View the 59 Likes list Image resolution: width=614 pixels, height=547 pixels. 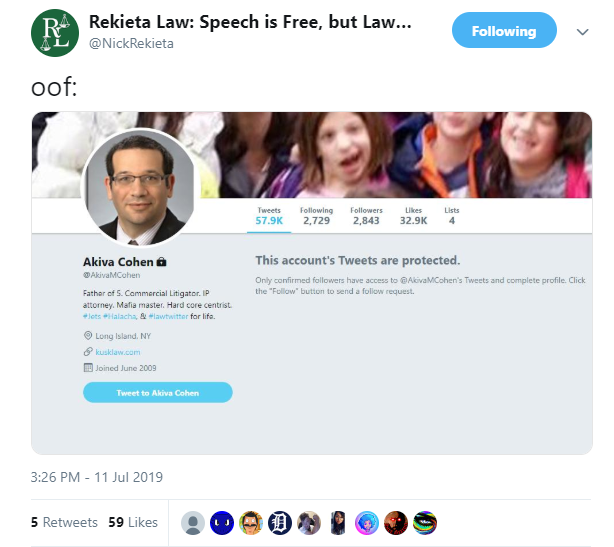(133, 522)
